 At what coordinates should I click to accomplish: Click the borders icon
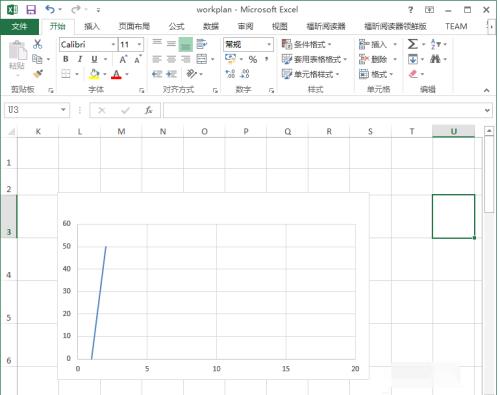click(x=66, y=74)
